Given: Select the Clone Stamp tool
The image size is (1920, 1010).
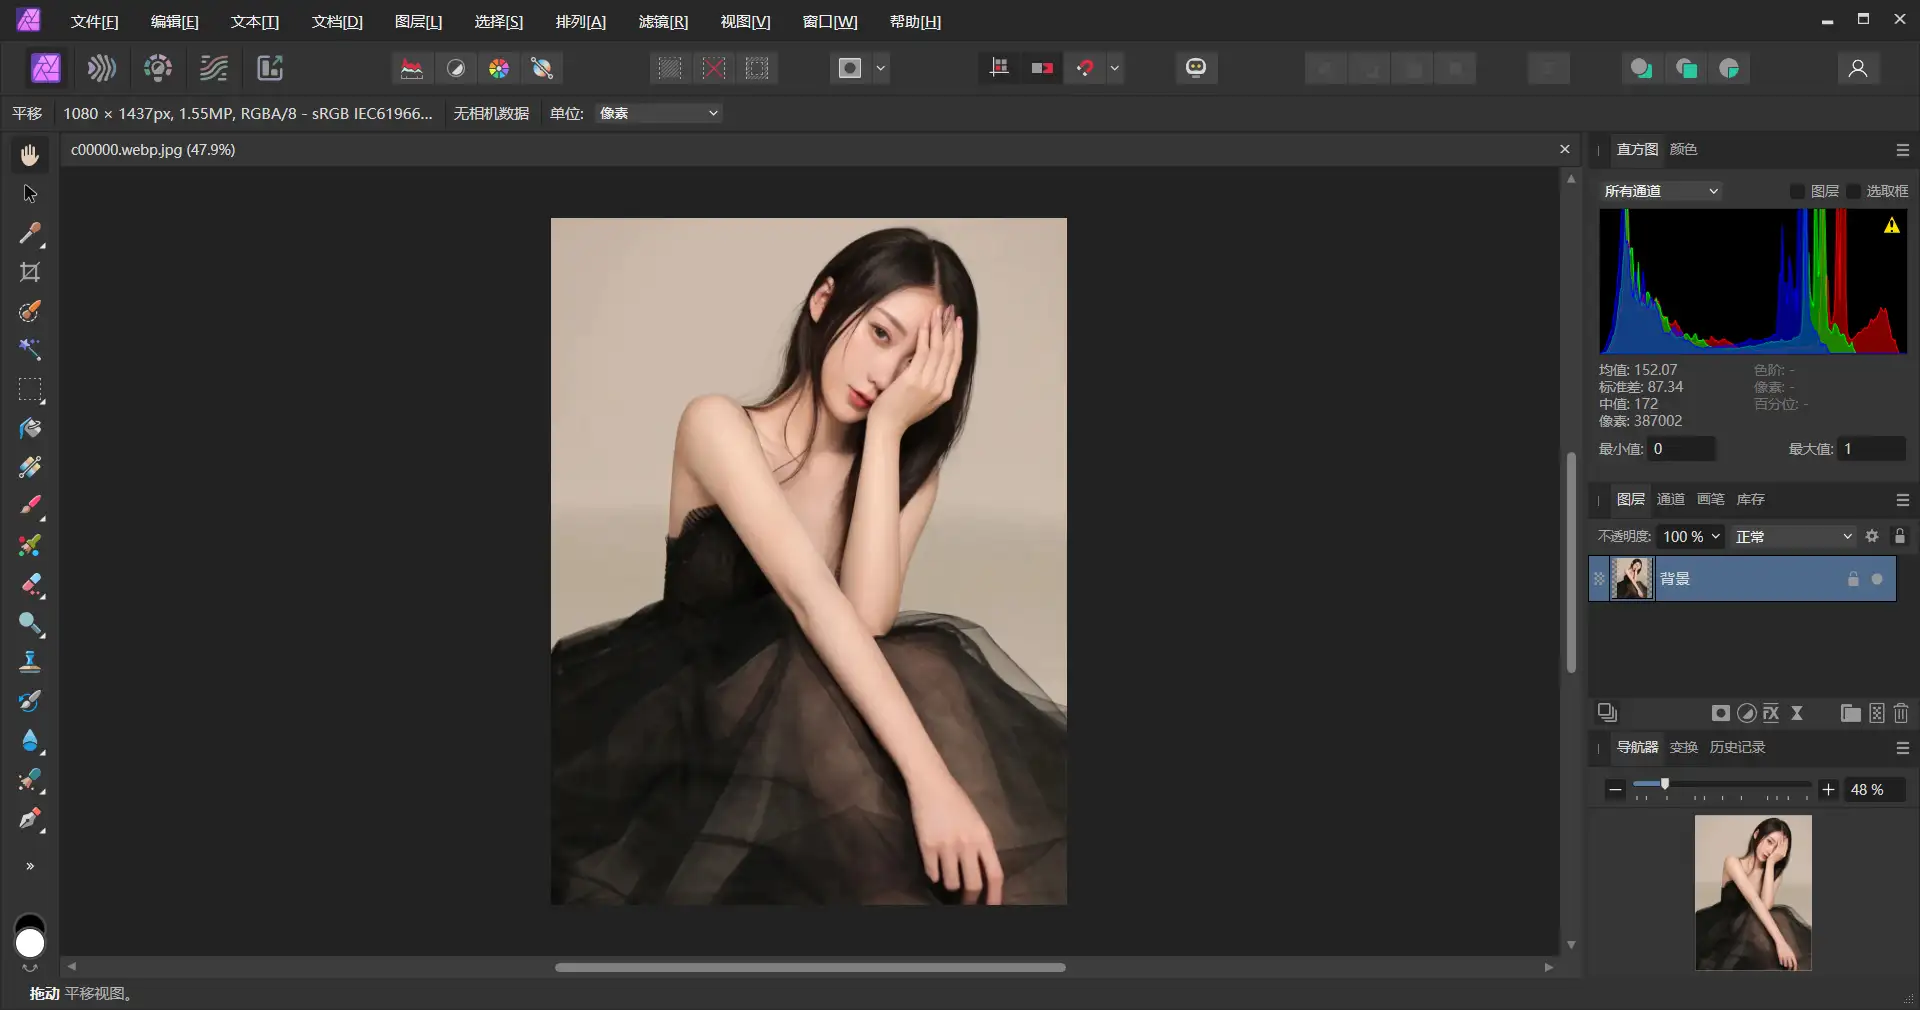Looking at the screenshot, I should tap(29, 662).
